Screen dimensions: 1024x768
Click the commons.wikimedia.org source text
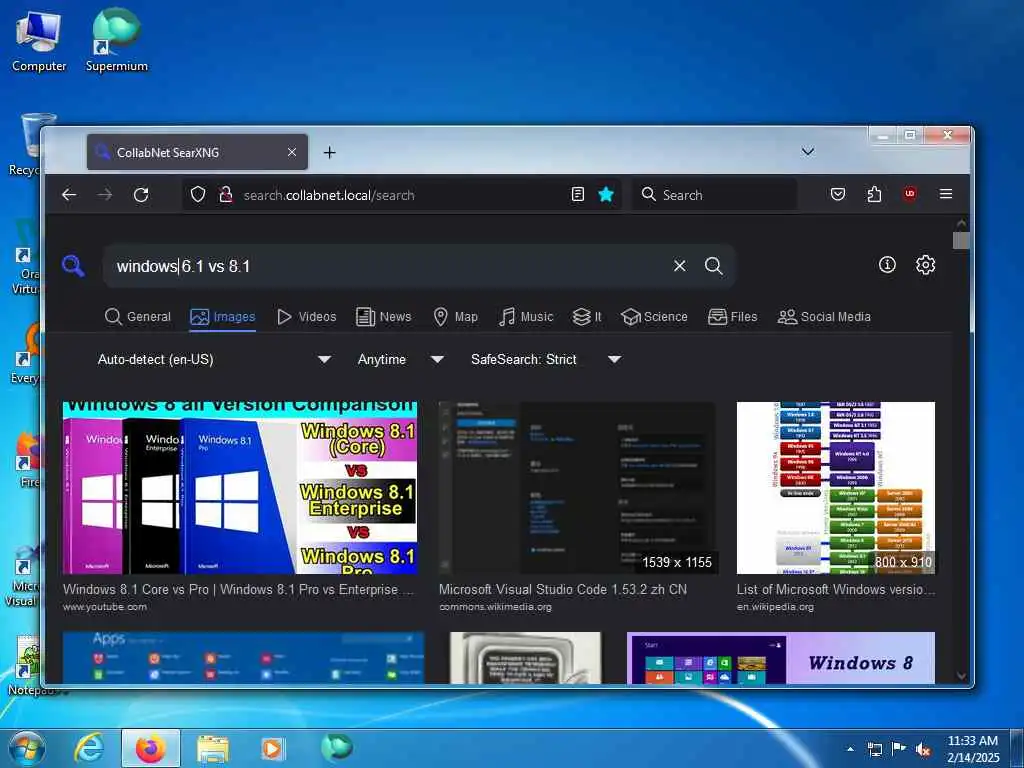495,607
